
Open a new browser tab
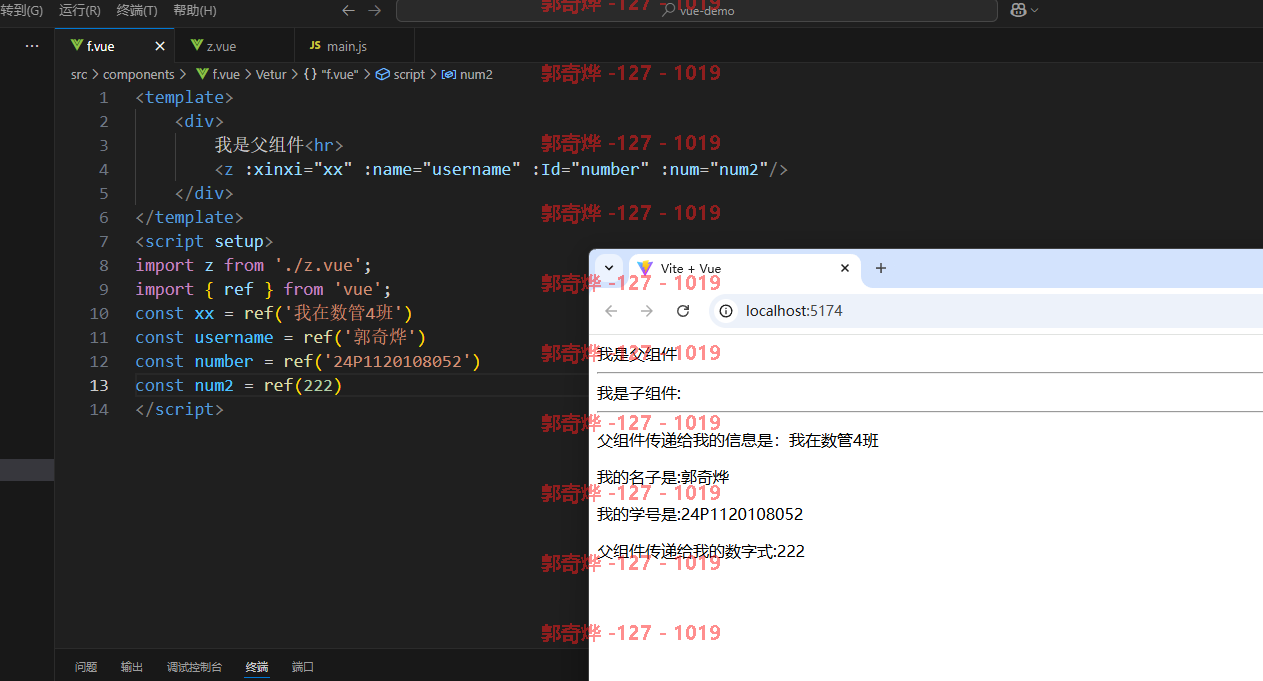pyautogui.click(x=881, y=268)
